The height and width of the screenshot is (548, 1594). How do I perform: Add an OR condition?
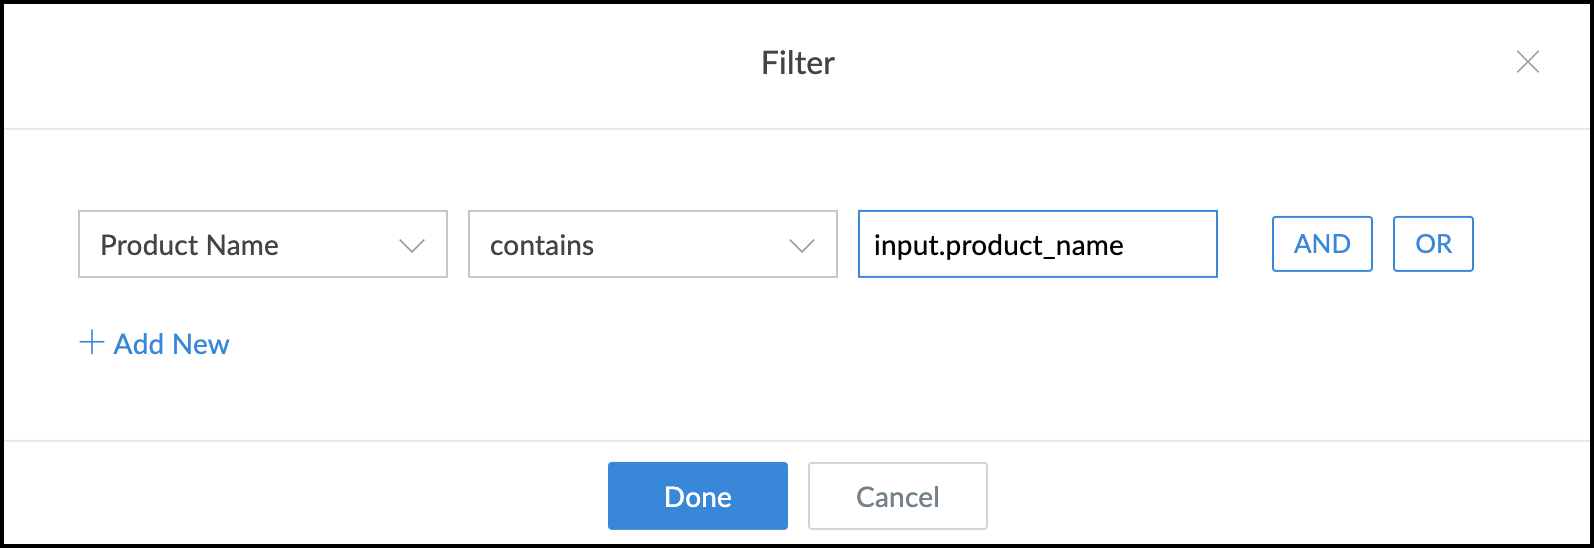point(1433,244)
